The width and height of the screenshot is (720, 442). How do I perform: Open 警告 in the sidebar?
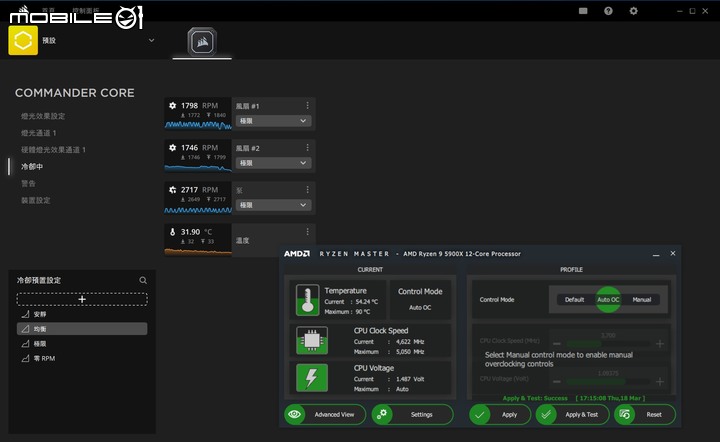pyautogui.click(x=28, y=184)
